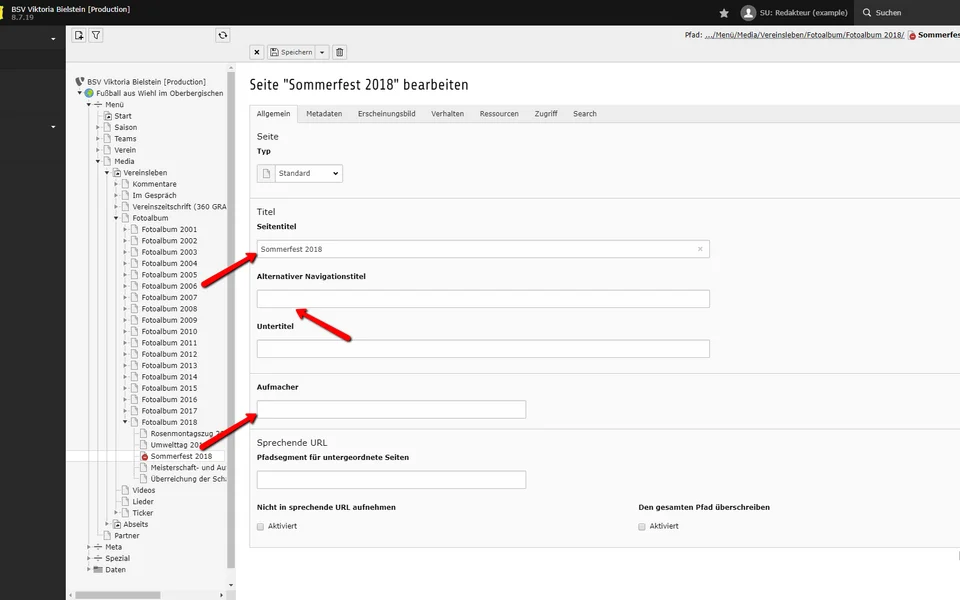
Task: Click the Seitentitel input field
Action: tap(483, 249)
